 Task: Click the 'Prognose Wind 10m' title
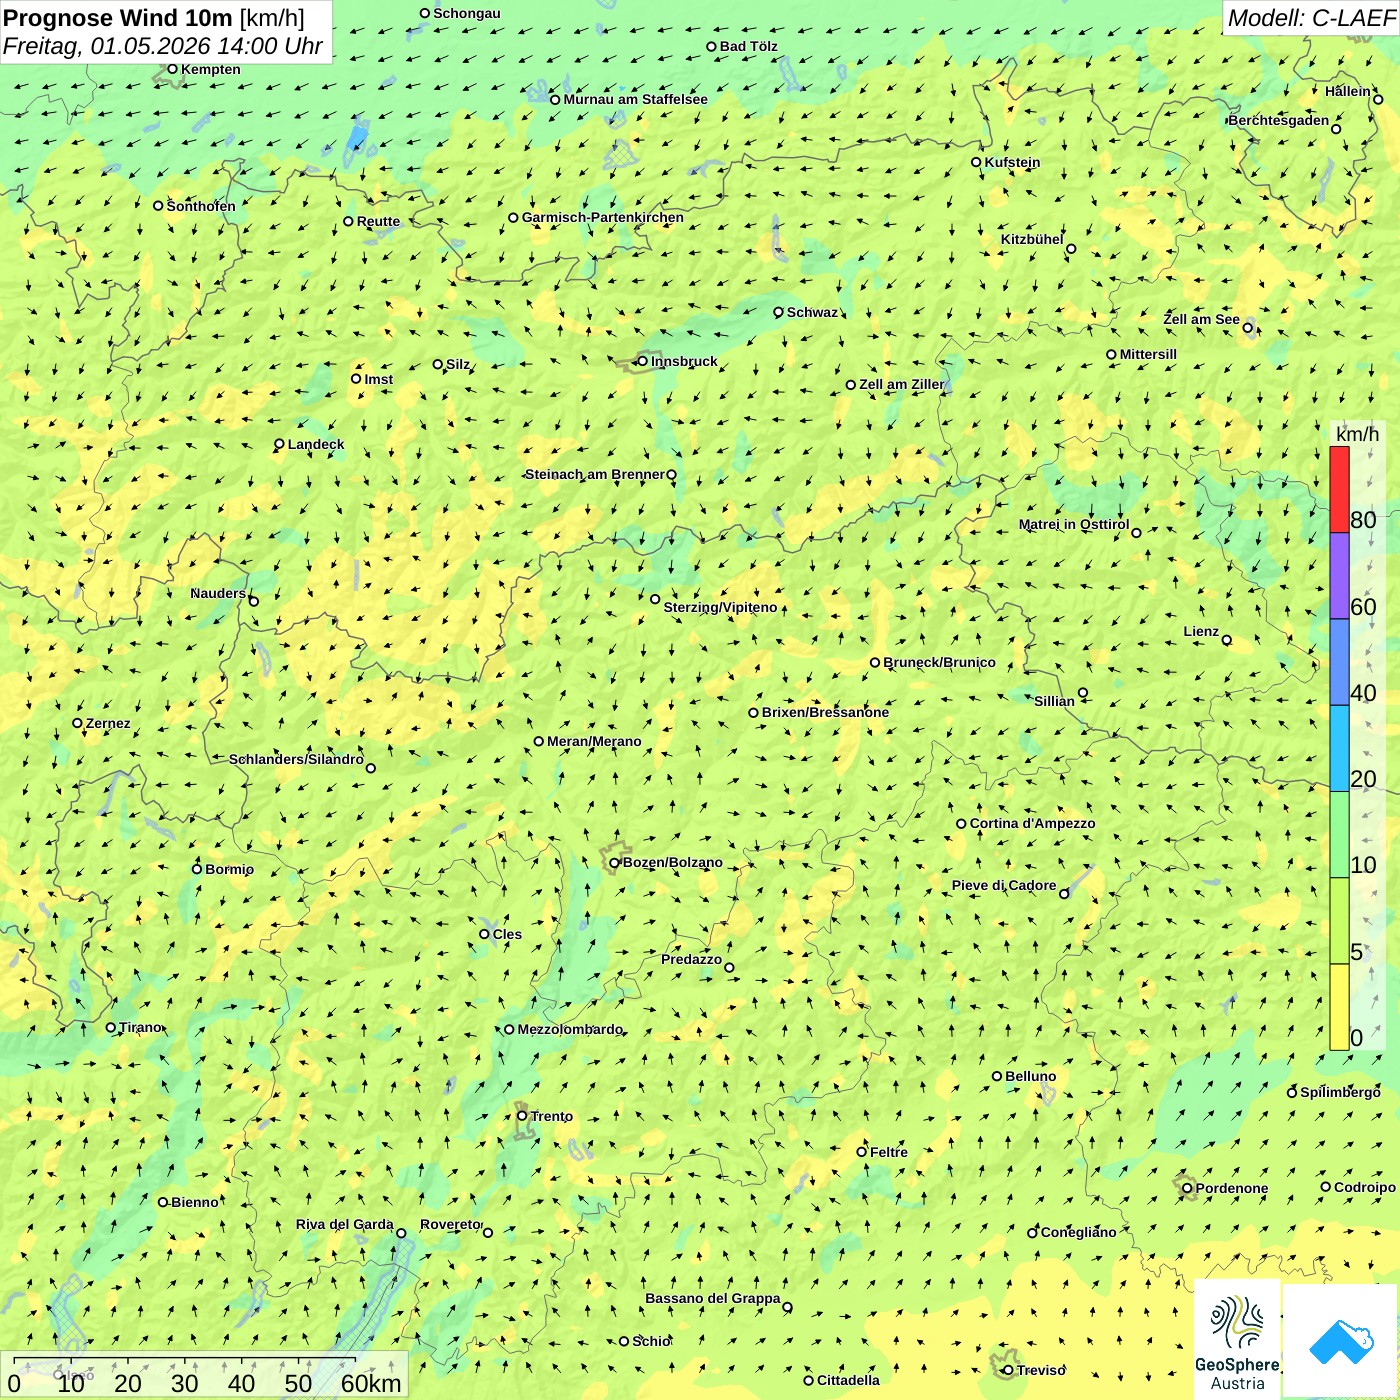pyautogui.click(x=118, y=17)
